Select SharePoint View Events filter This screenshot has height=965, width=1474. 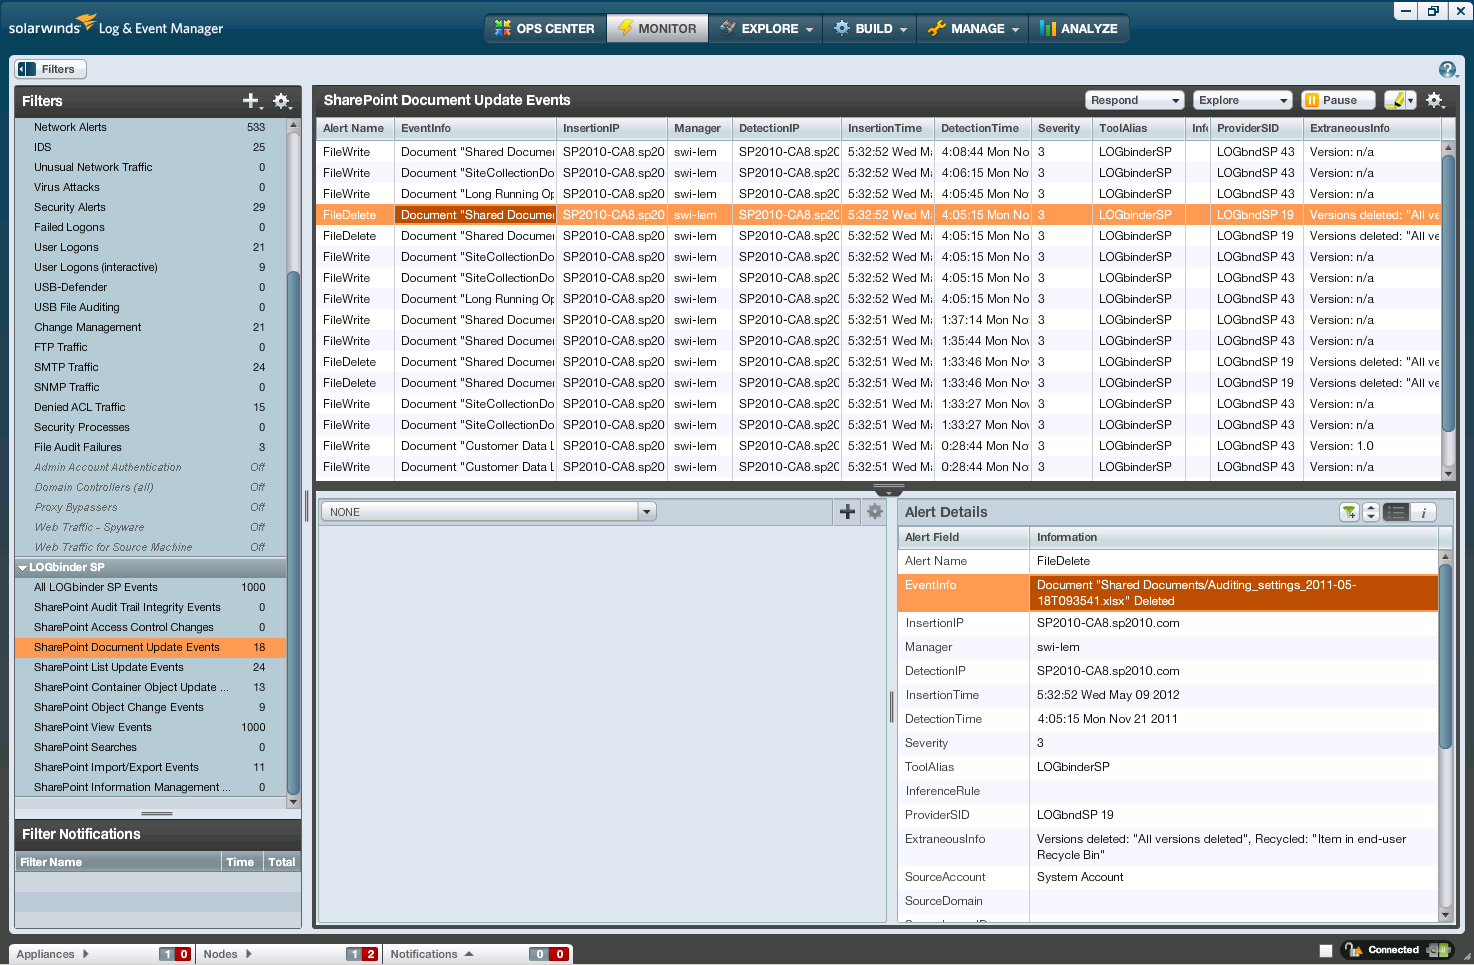[x=150, y=727]
